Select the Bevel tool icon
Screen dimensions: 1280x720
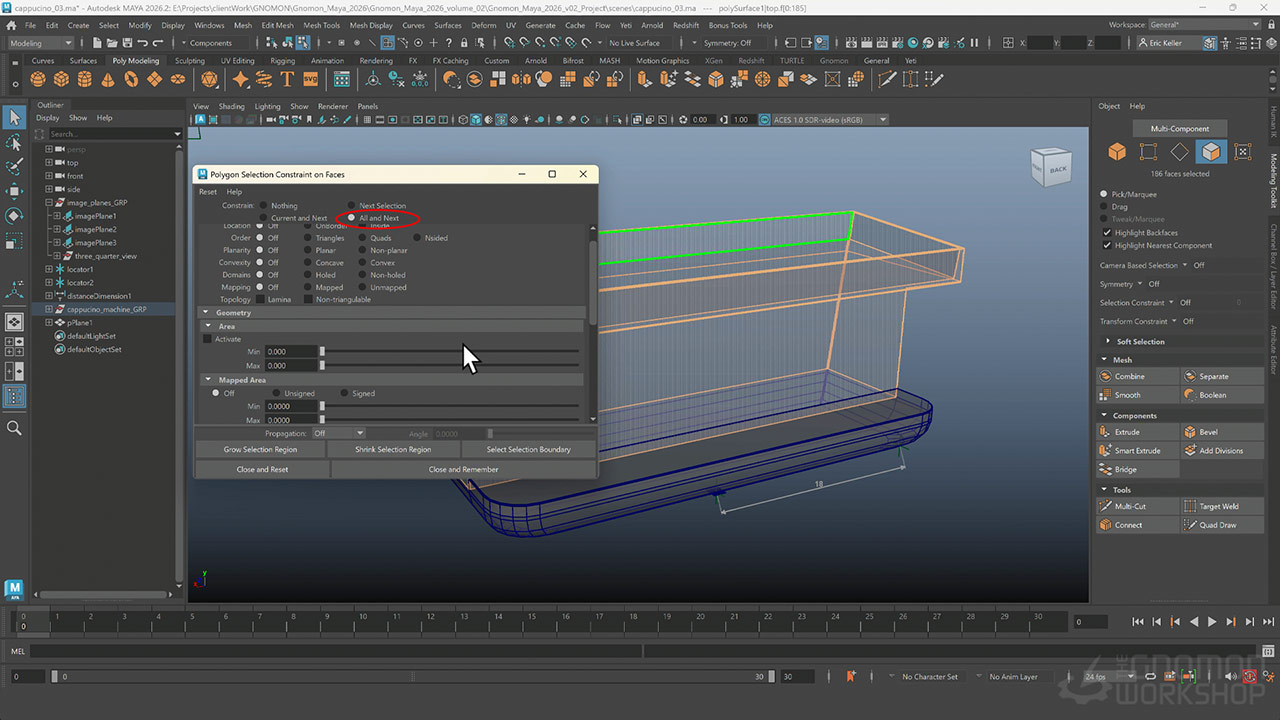(1190, 432)
